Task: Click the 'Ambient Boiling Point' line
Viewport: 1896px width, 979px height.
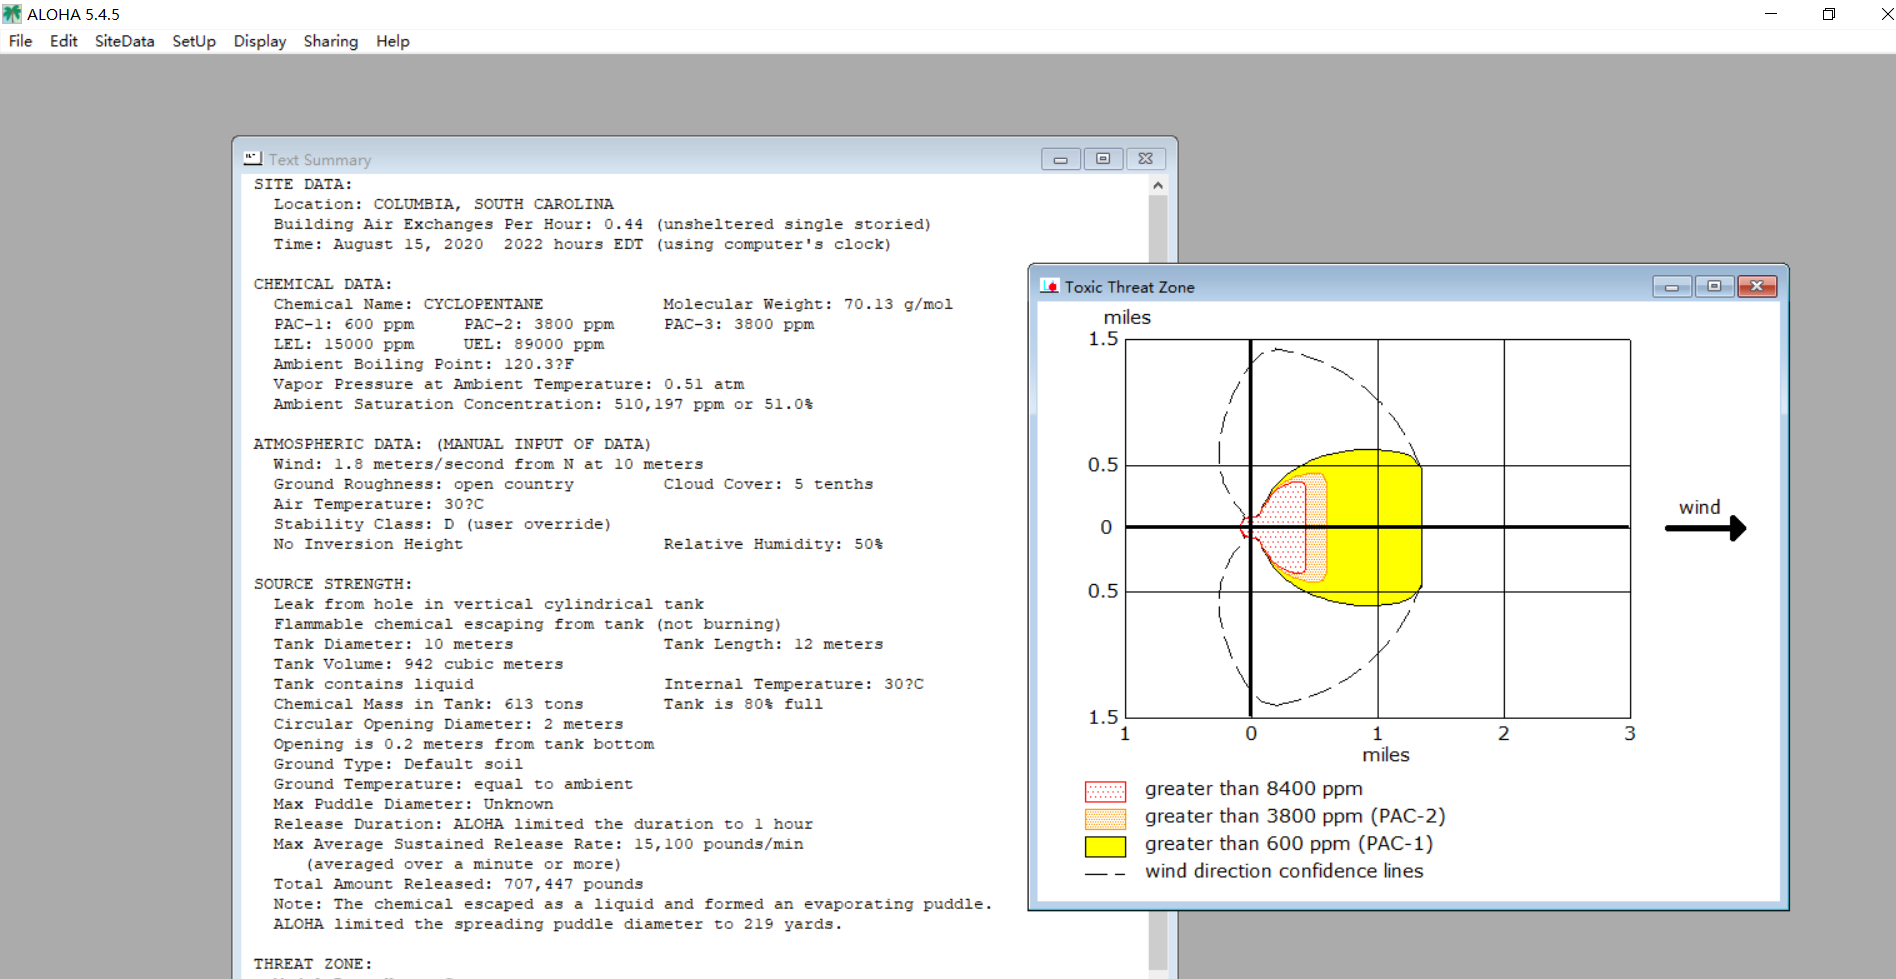Action: tap(423, 364)
